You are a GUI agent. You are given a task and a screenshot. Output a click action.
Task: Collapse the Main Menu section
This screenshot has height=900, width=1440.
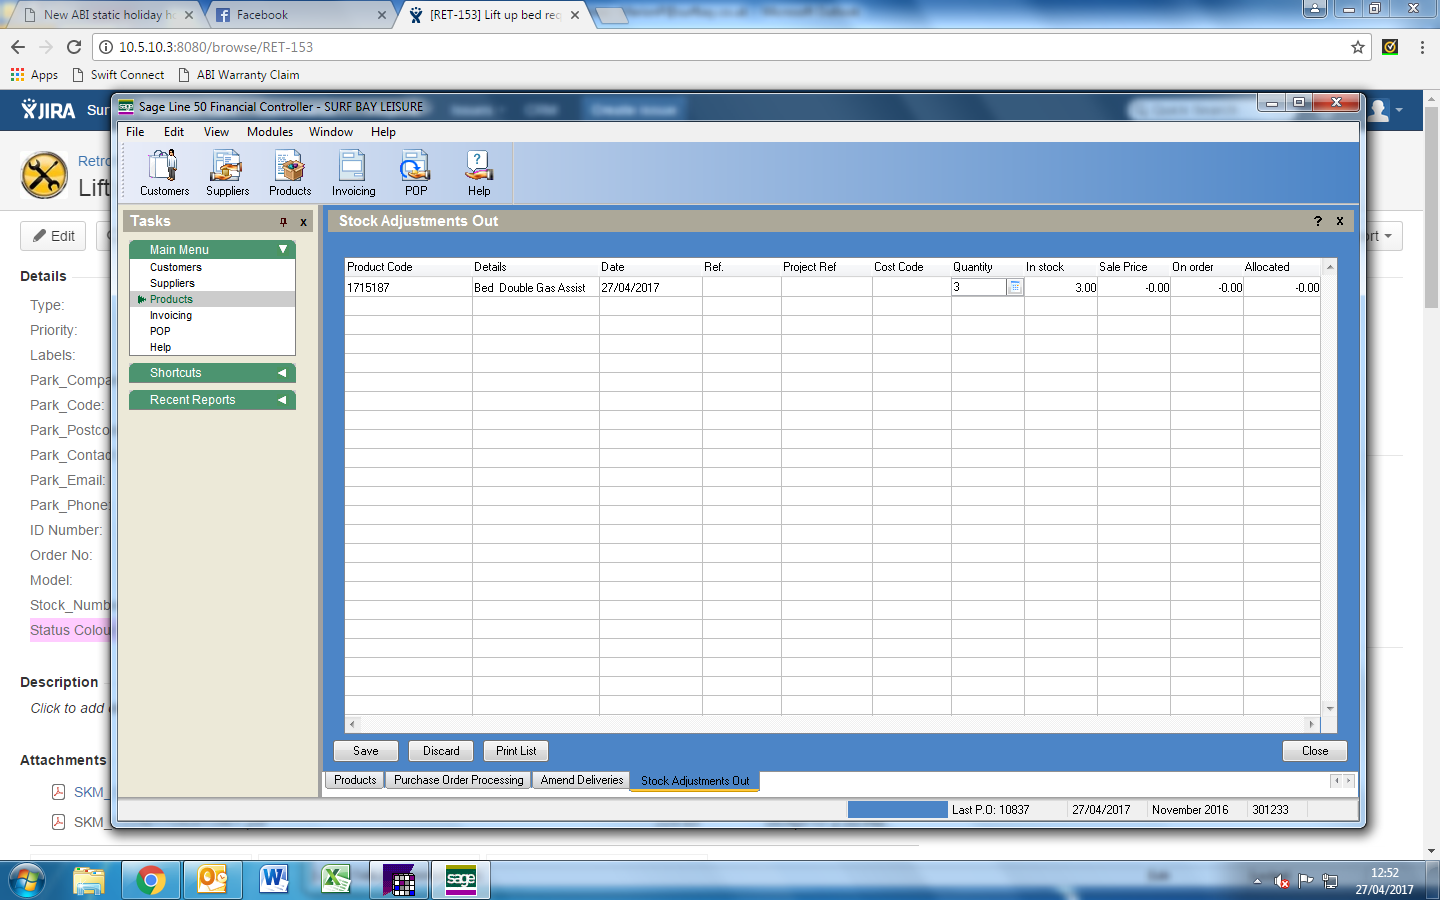click(283, 249)
